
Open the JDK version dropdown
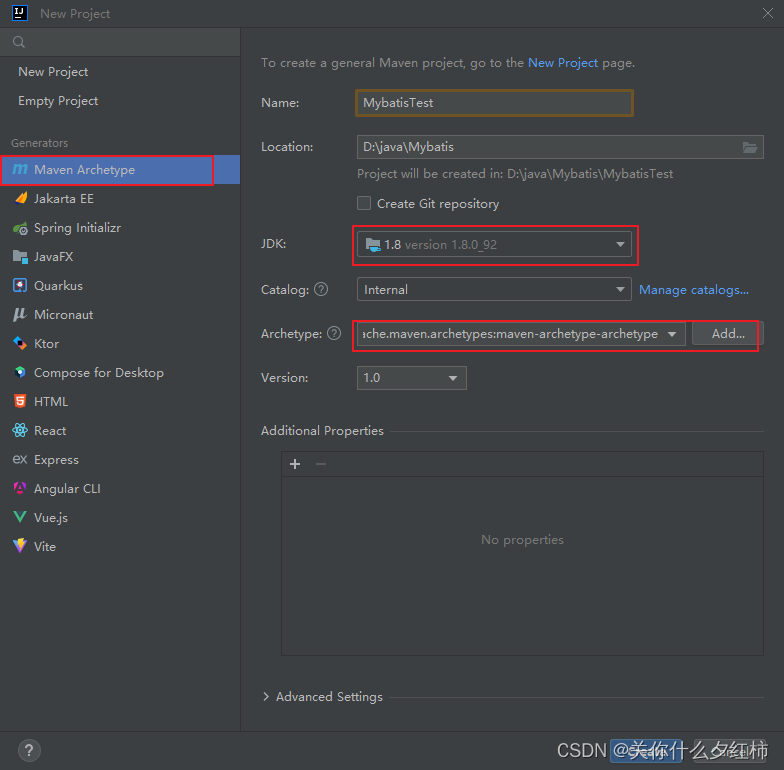coord(494,245)
